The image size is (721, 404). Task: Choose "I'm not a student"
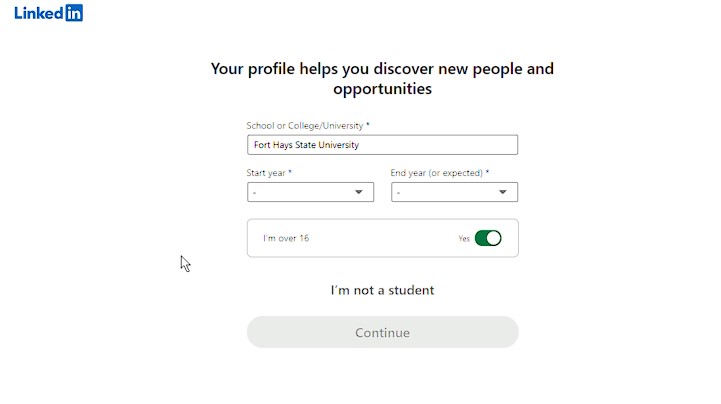click(x=382, y=290)
